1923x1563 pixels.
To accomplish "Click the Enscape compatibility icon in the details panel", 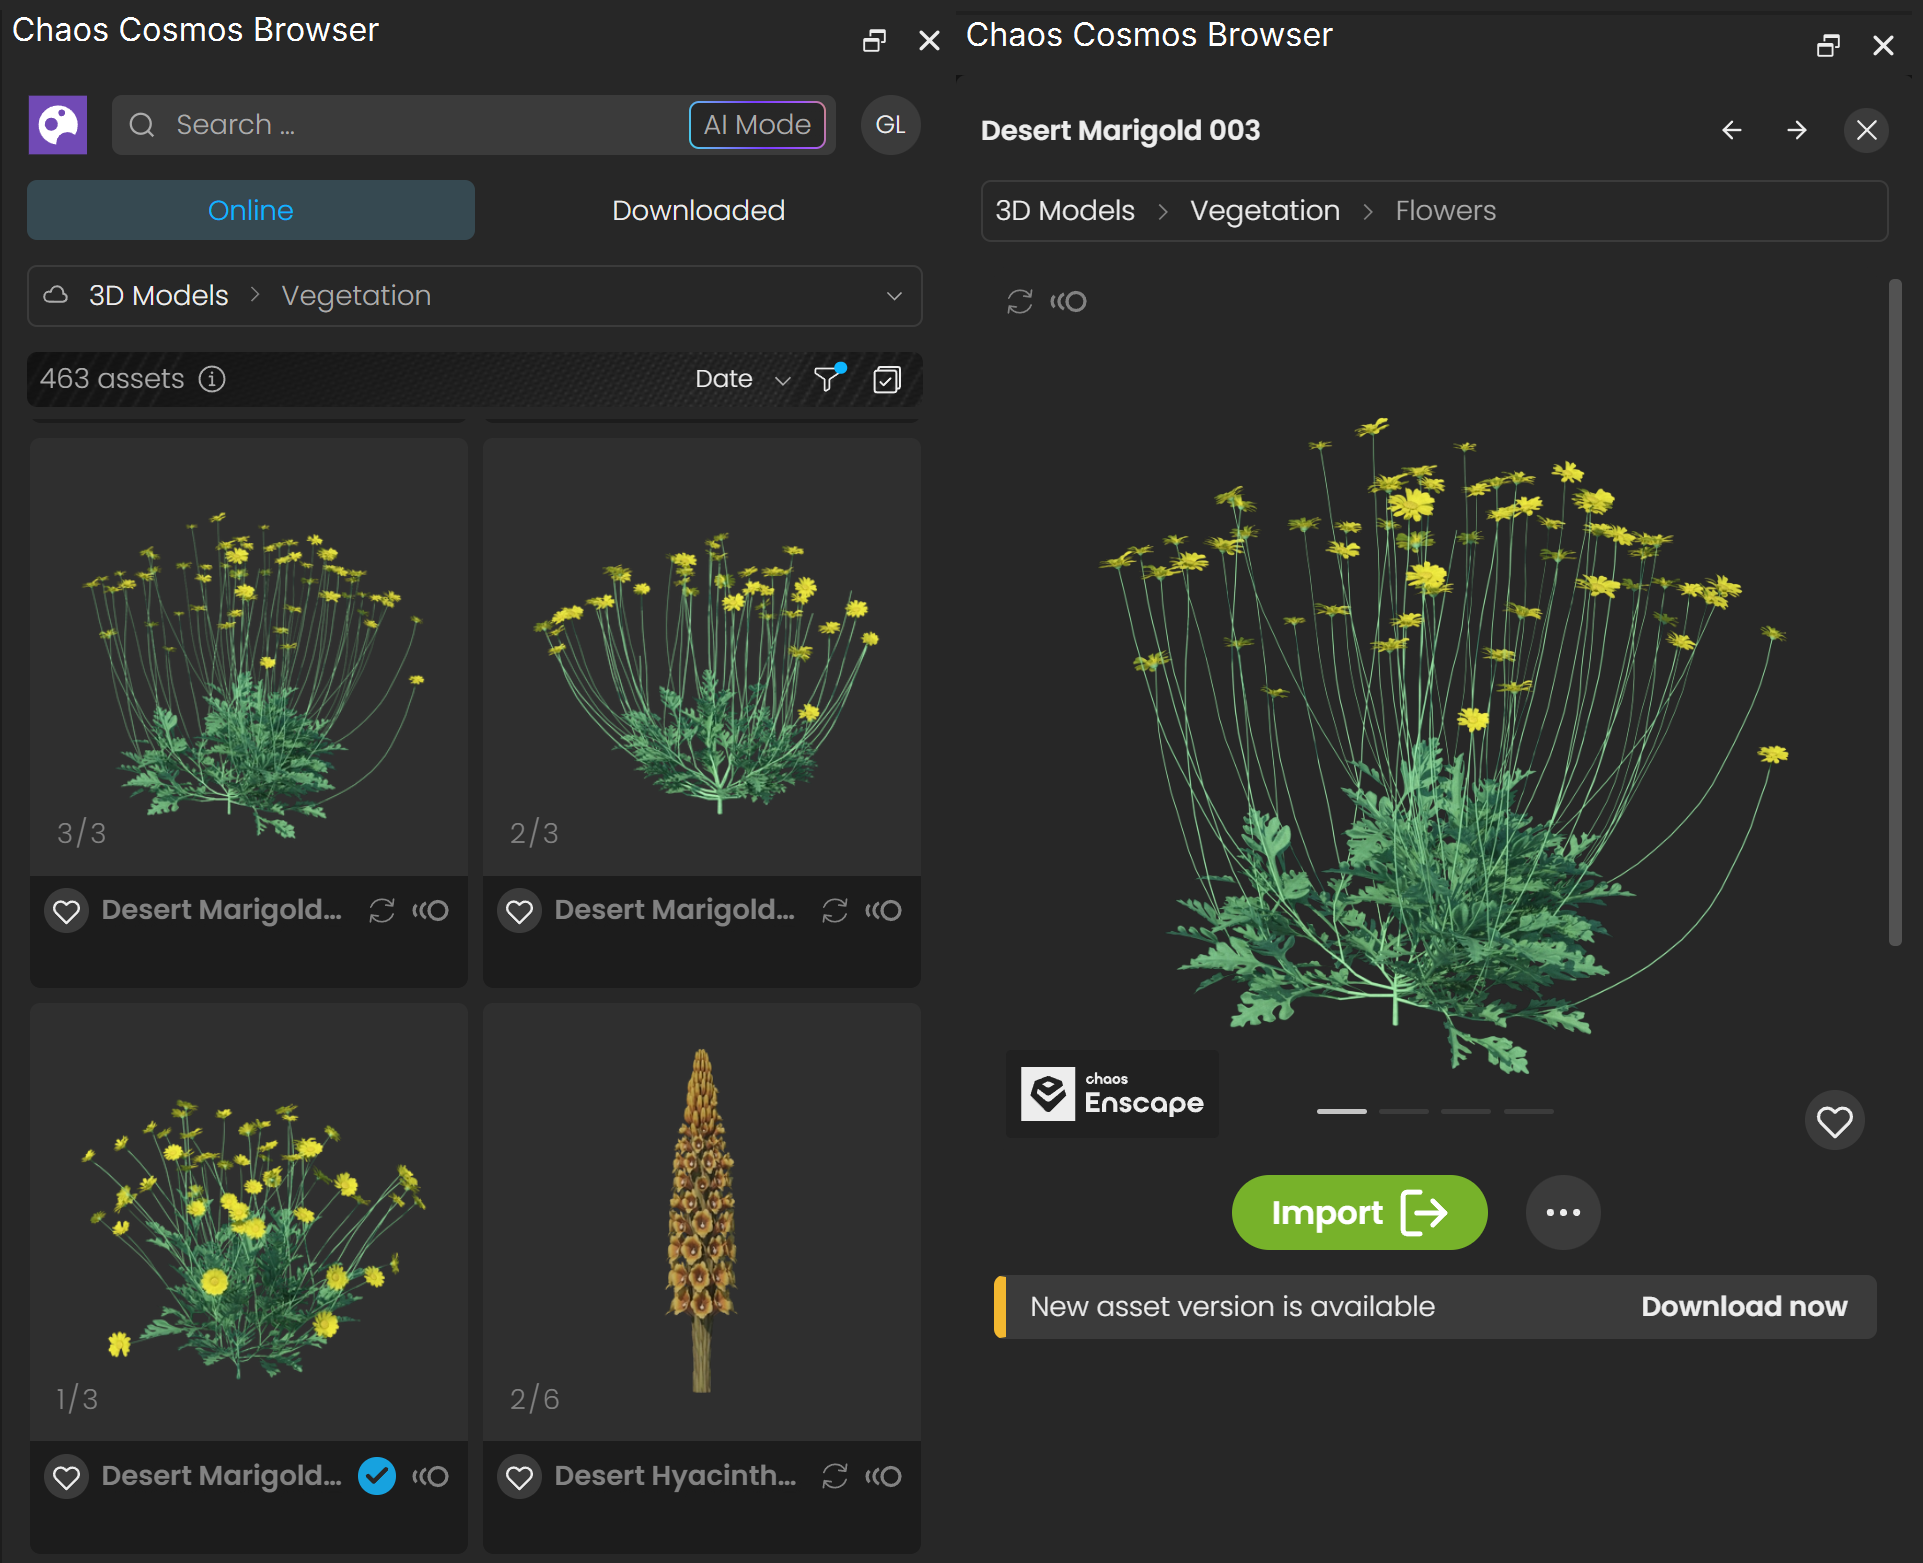I will [x=1068, y=302].
